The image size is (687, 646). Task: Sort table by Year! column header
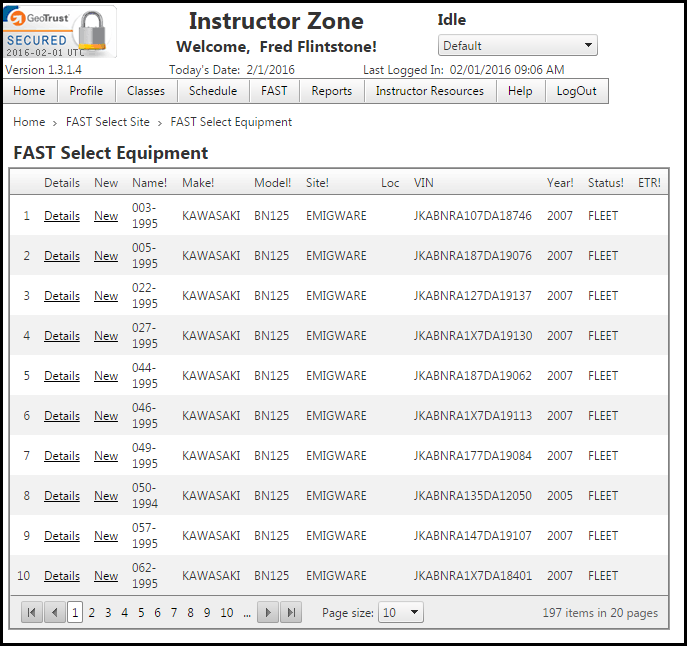pyautogui.click(x=560, y=183)
